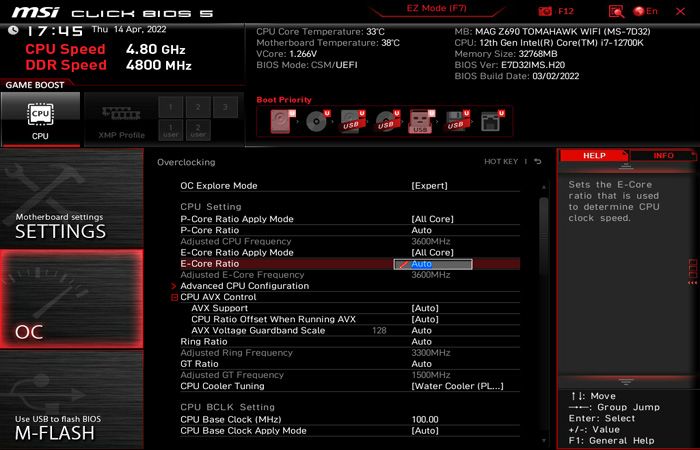This screenshot has height=450, width=700.
Task: Select XMP profile number 2 button
Action: point(197,107)
